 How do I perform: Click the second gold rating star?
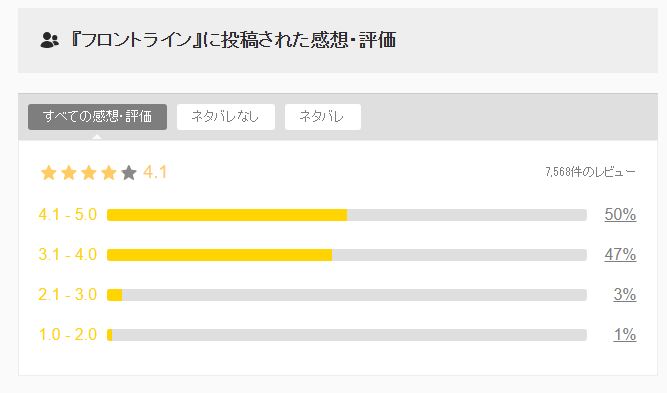[68, 173]
